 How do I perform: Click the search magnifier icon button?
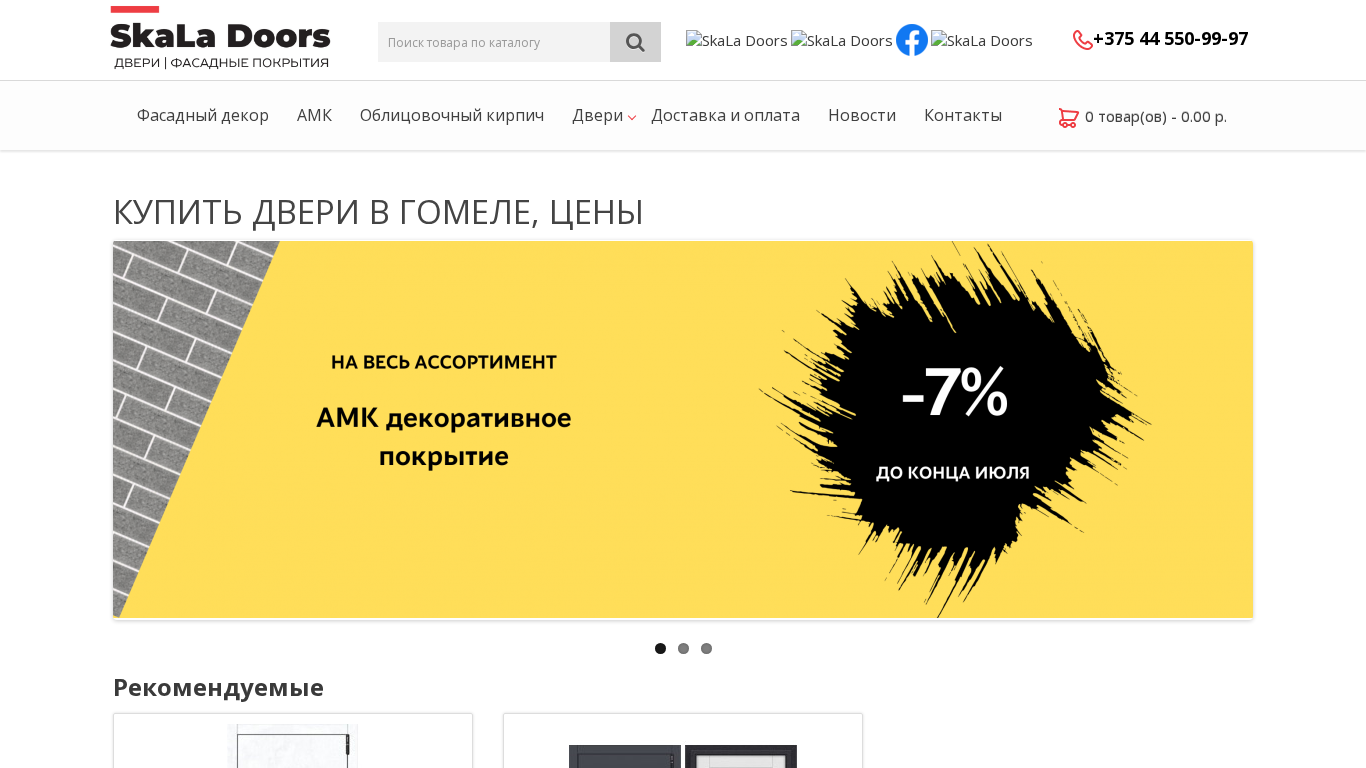pyautogui.click(x=635, y=42)
